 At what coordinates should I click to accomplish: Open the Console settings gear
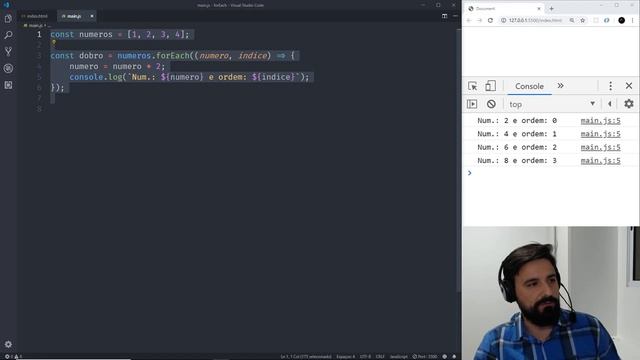[x=629, y=104]
